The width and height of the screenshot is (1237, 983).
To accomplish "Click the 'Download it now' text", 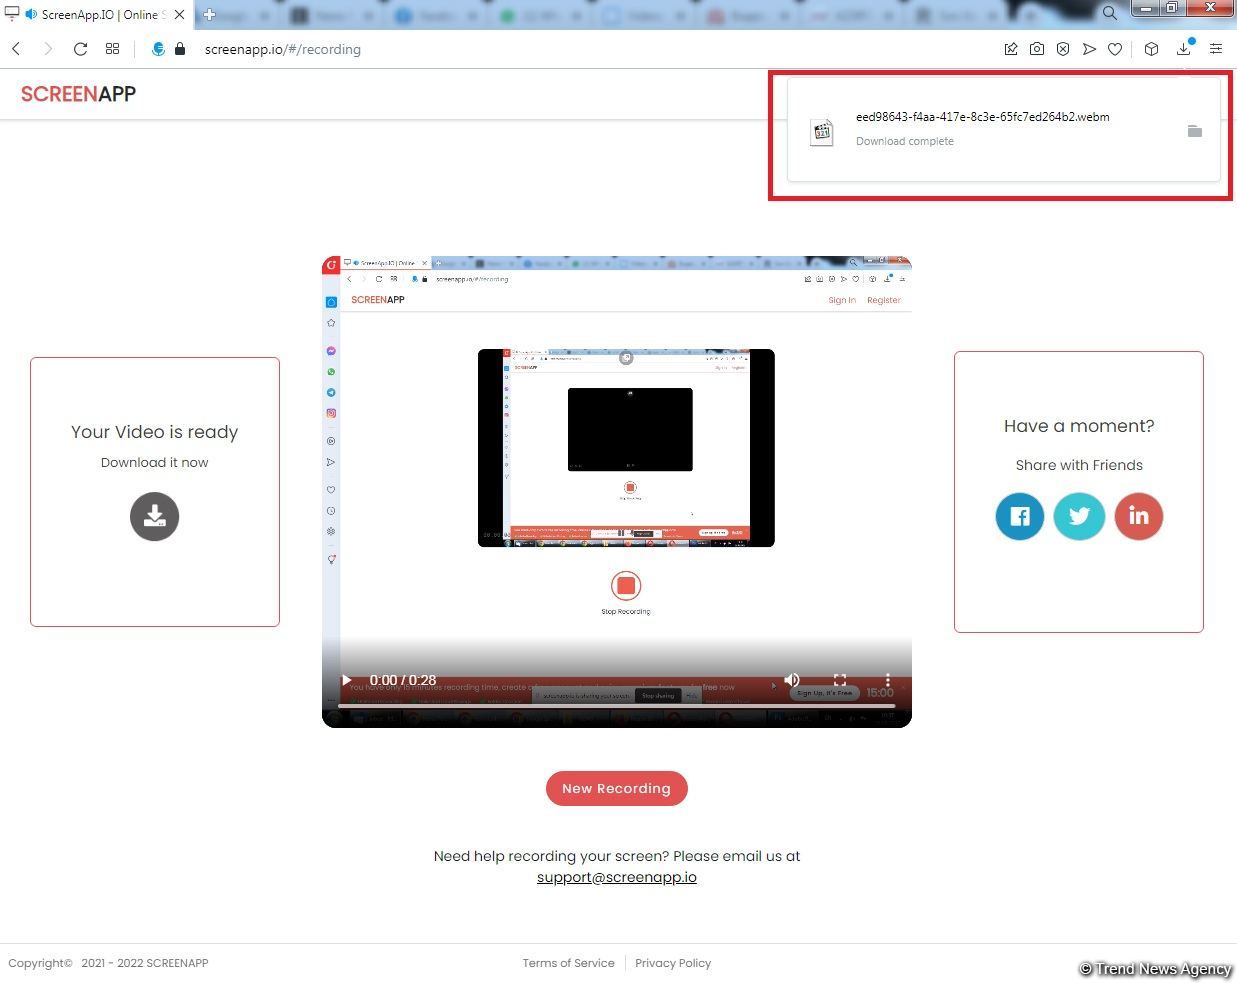I will click(155, 463).
